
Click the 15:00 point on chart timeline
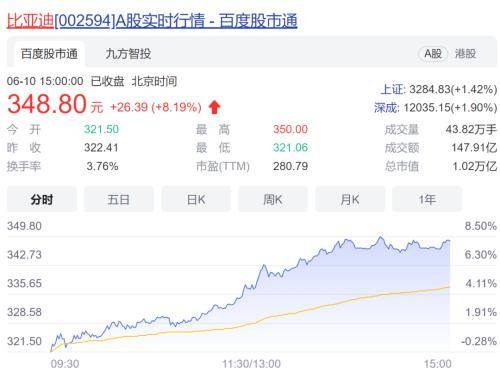[437, 364]
